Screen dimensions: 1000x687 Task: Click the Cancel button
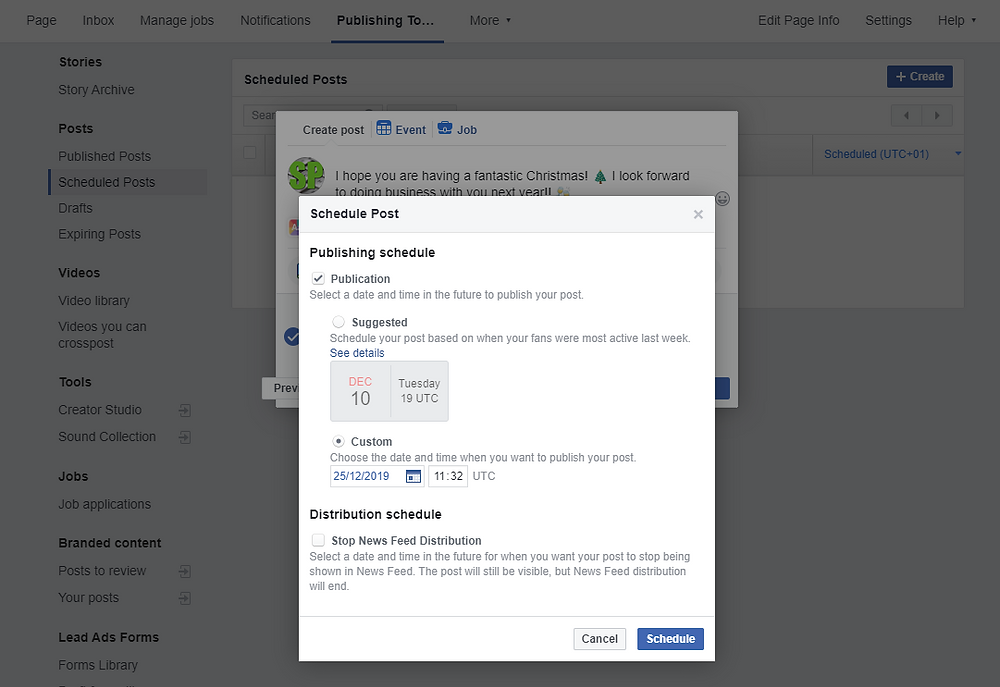point(599,639)
